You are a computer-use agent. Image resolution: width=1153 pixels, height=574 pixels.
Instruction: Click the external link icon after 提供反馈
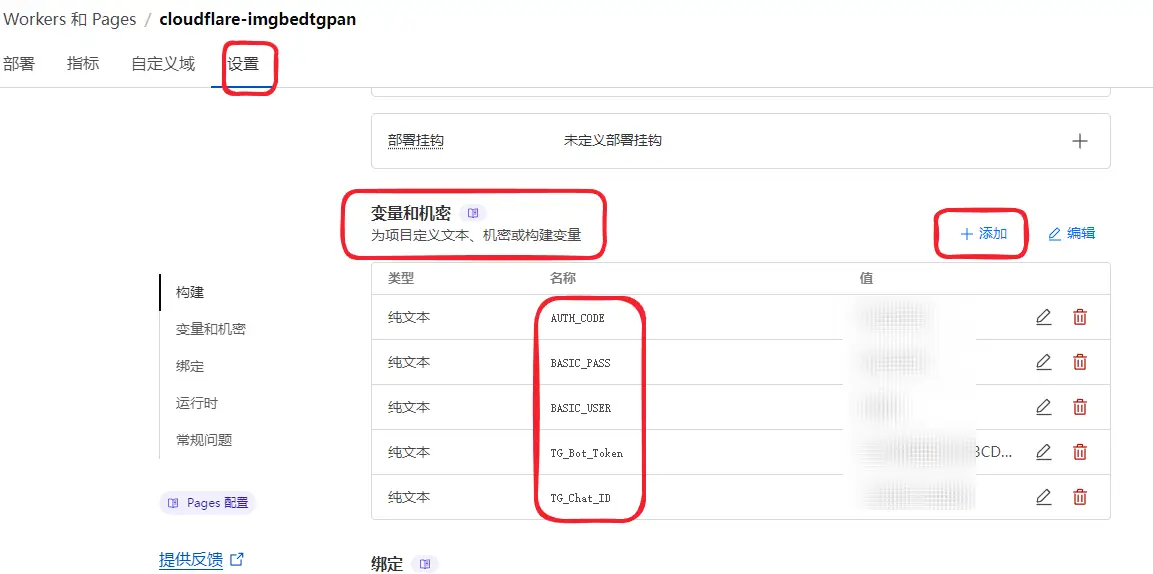237,560
